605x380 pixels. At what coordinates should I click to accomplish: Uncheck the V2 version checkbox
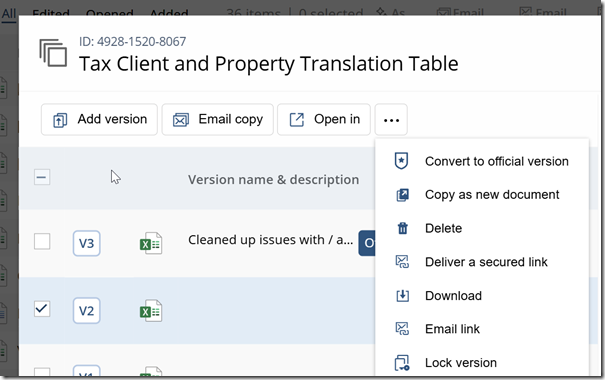[42, 309]
